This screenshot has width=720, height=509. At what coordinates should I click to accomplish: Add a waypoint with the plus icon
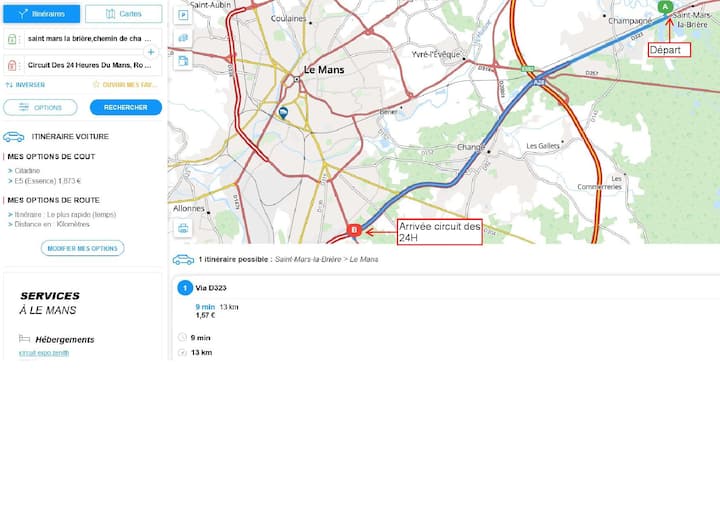coord(151,51)
